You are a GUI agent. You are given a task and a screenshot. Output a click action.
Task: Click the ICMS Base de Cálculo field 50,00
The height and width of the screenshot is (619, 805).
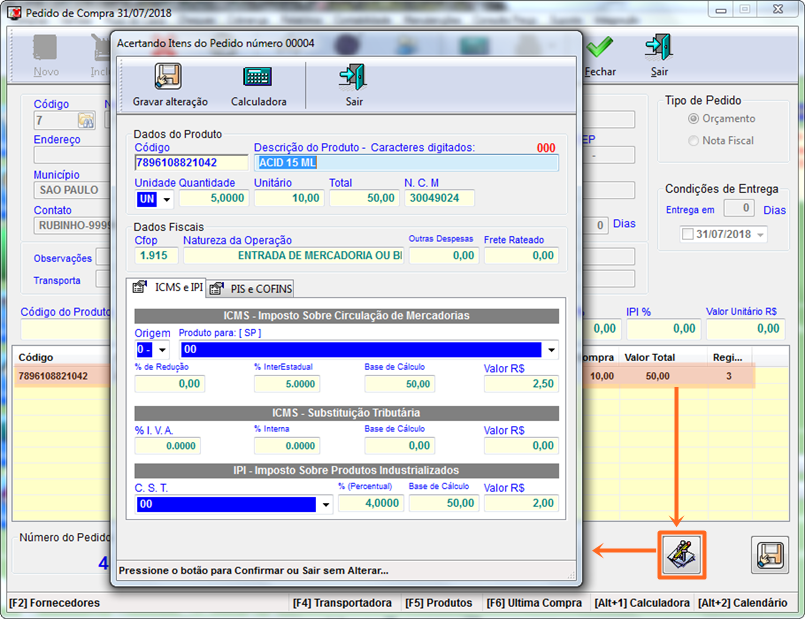point(399,384)
